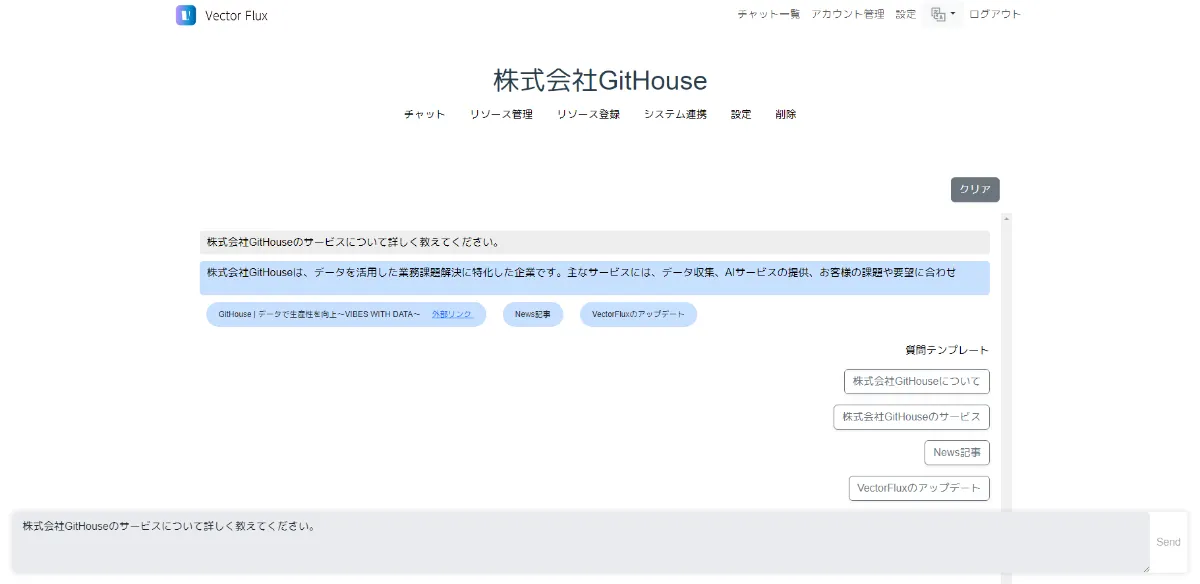Open the language translation dropdown
1200x584 pixels.
tap(943, 14)
